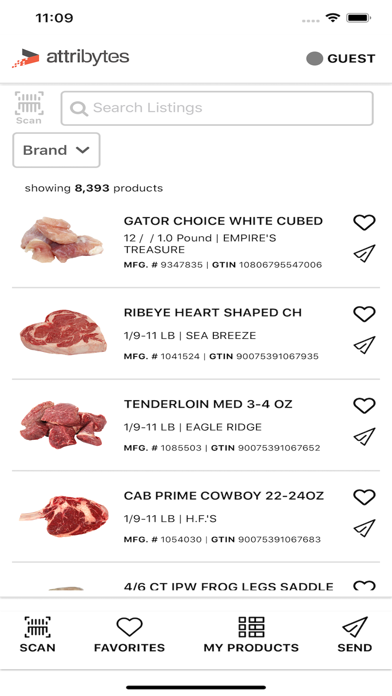Go to the Send tab
This screenshot has height=696, width=392.
[x=355, y=635]
